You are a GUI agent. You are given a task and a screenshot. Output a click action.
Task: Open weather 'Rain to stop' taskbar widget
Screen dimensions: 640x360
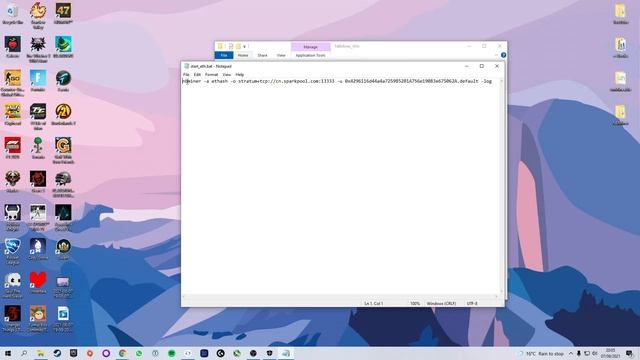tap(542, 353)
